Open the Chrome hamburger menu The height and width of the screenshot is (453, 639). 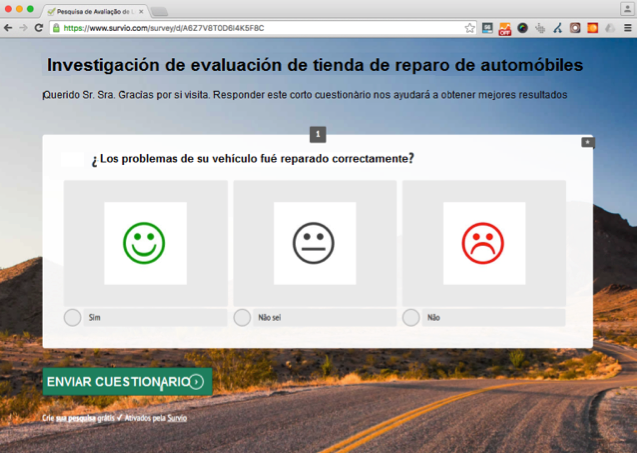(627, 28)
